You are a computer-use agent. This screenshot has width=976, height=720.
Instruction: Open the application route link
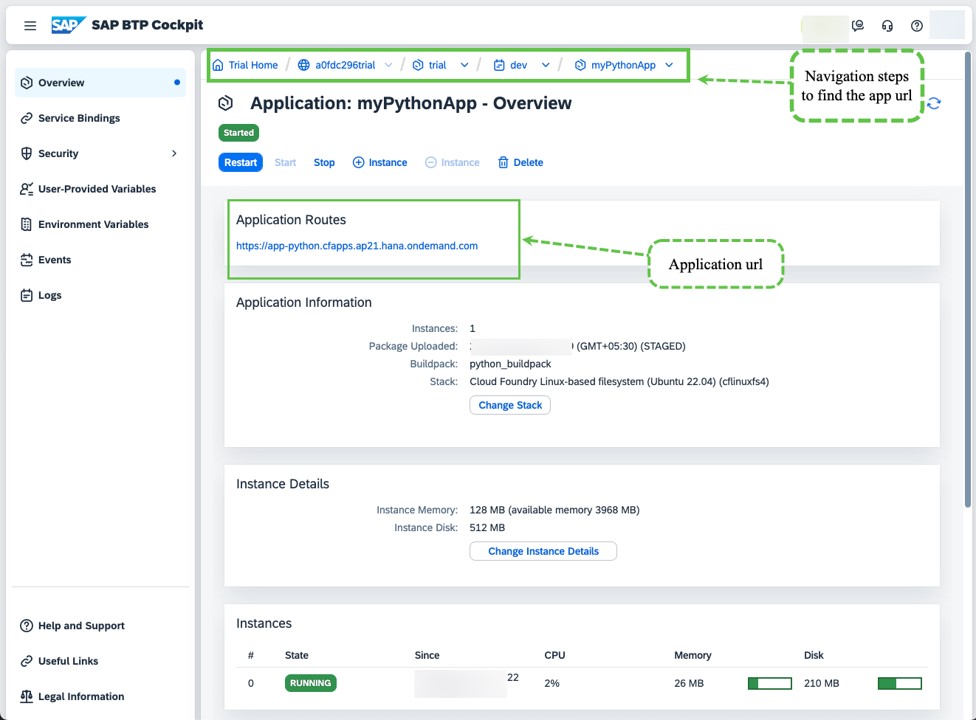pyautogui.click(x=356, y=245)
